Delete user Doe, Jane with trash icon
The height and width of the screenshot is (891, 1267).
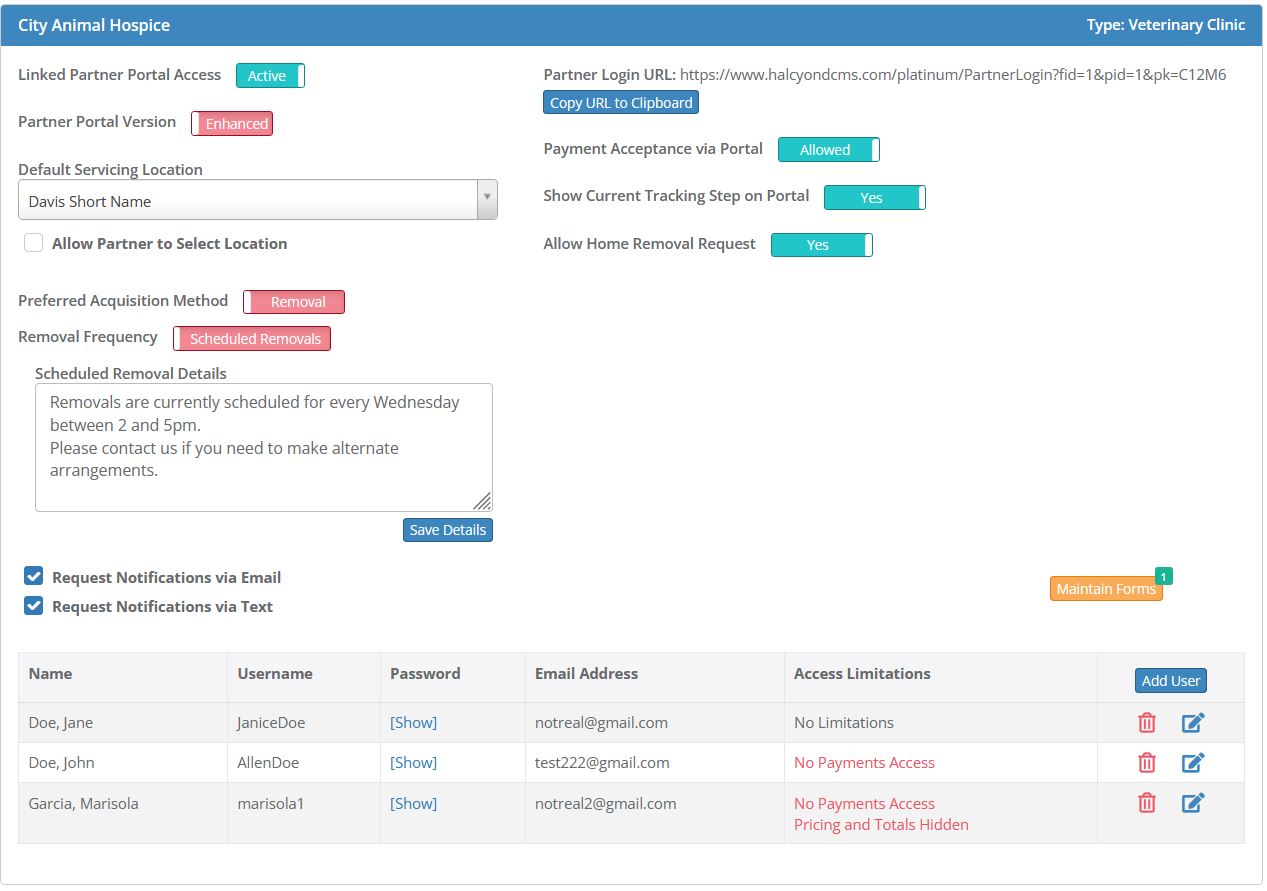tap(1146, 722)
